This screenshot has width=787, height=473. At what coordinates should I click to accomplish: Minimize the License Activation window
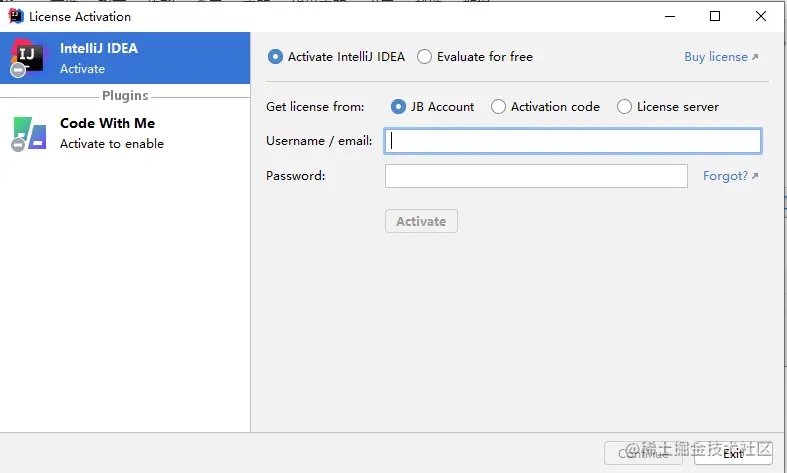(x=670, y=16)
